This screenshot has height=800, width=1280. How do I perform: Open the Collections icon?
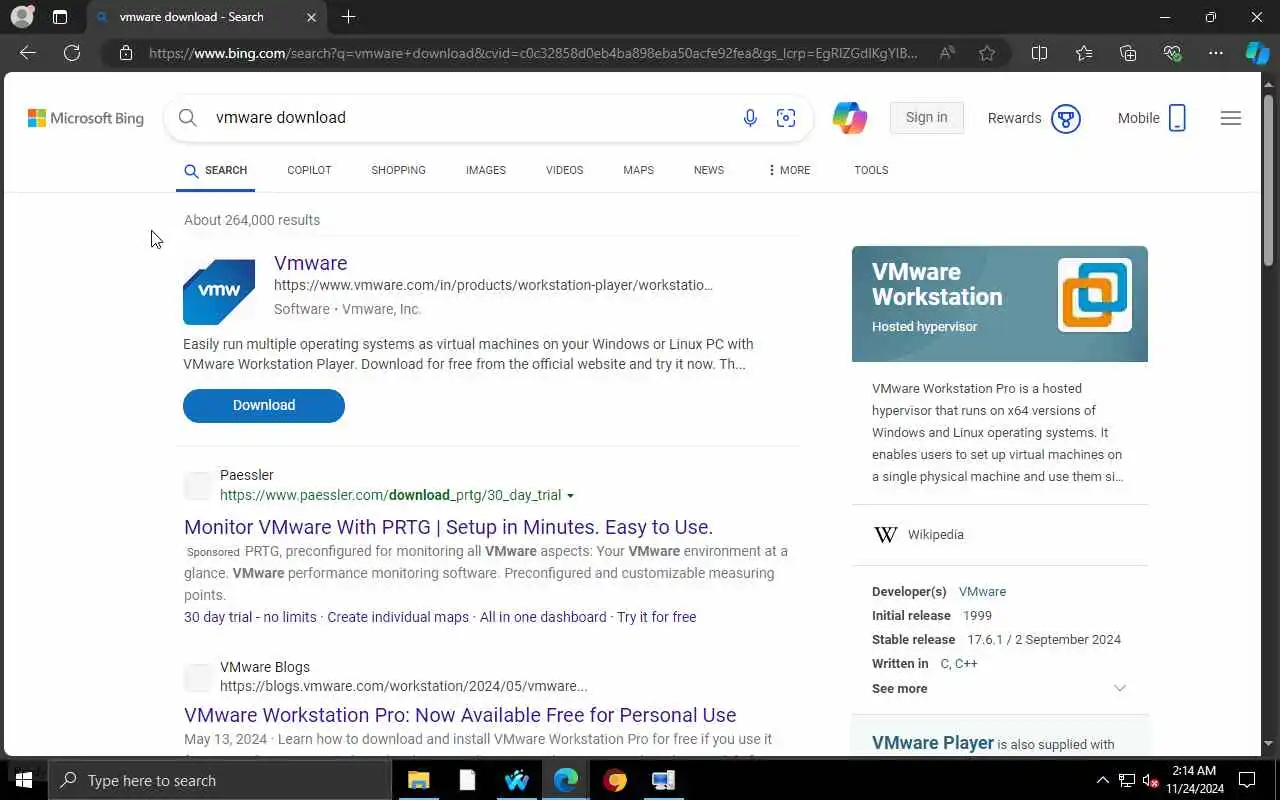click(x=1128, y=53)
